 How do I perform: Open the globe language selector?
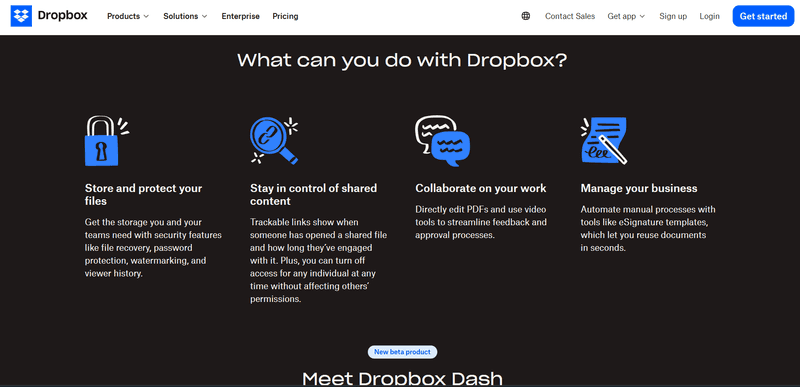tap(526, 16)
